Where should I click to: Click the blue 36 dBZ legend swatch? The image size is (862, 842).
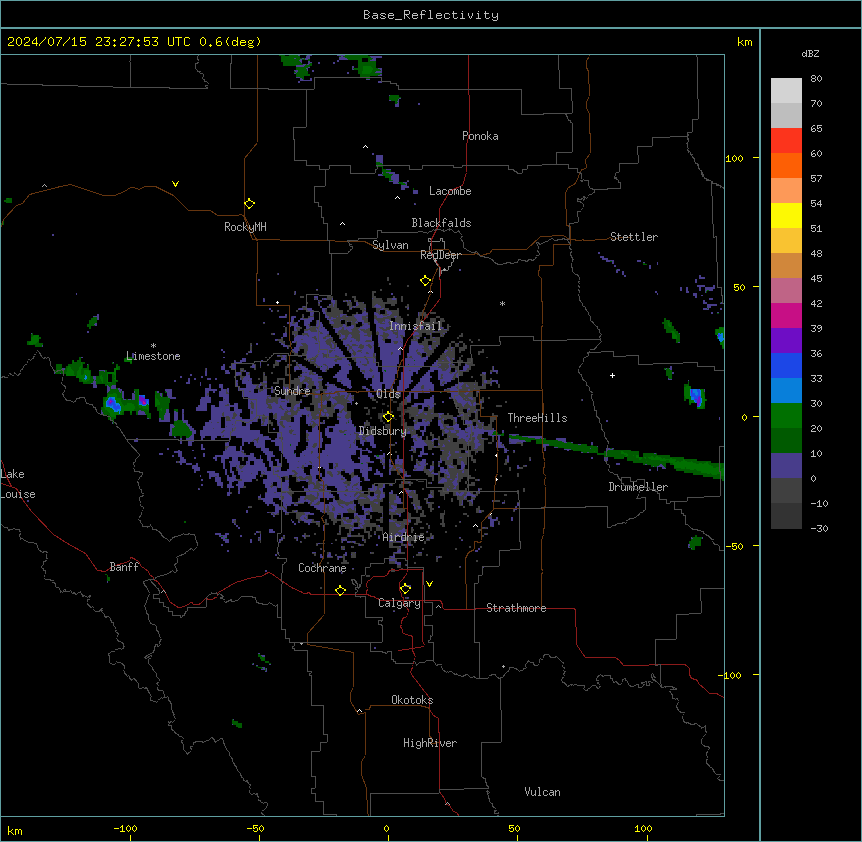tap(786, 365)
